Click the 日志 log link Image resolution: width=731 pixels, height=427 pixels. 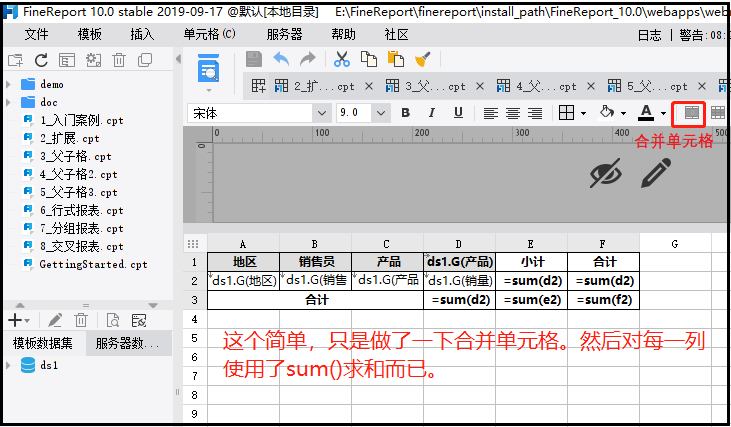coord(649,35)
